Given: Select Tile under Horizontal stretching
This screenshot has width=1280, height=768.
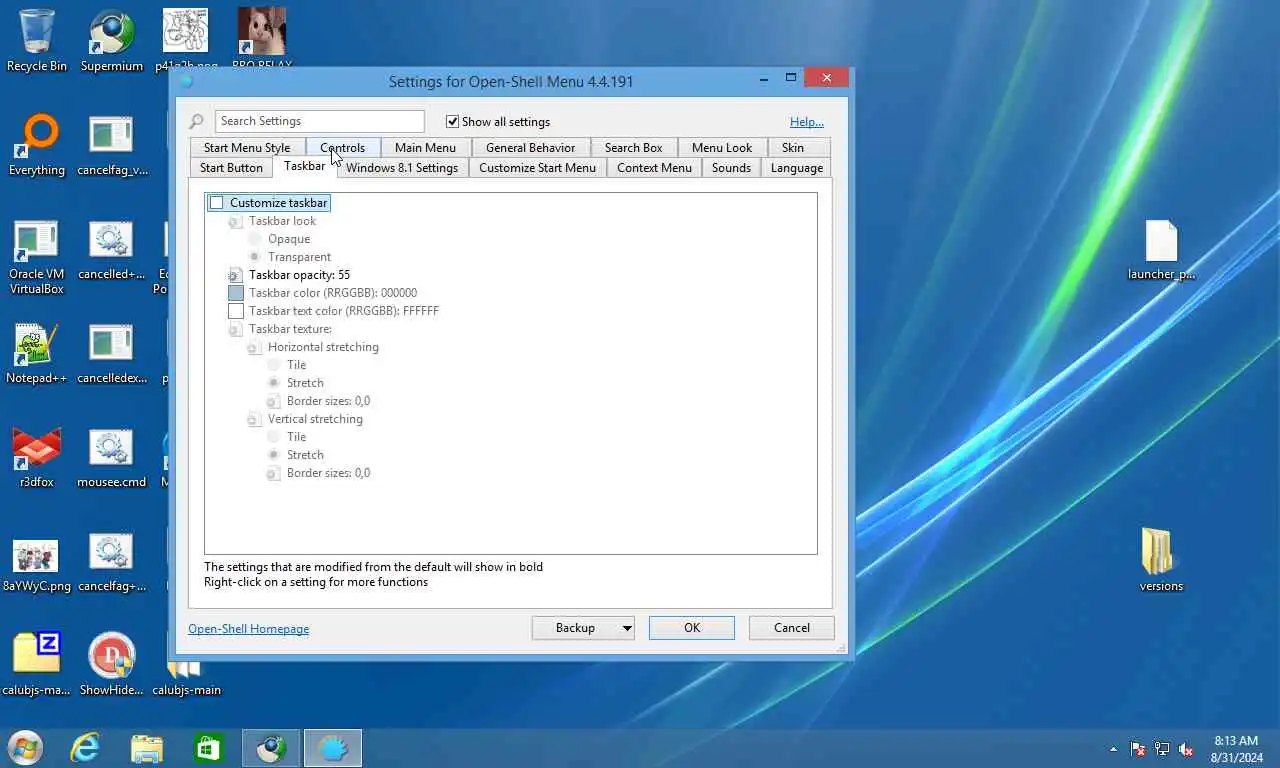Looking at the screenshot, I should click(x=274, y=365).
